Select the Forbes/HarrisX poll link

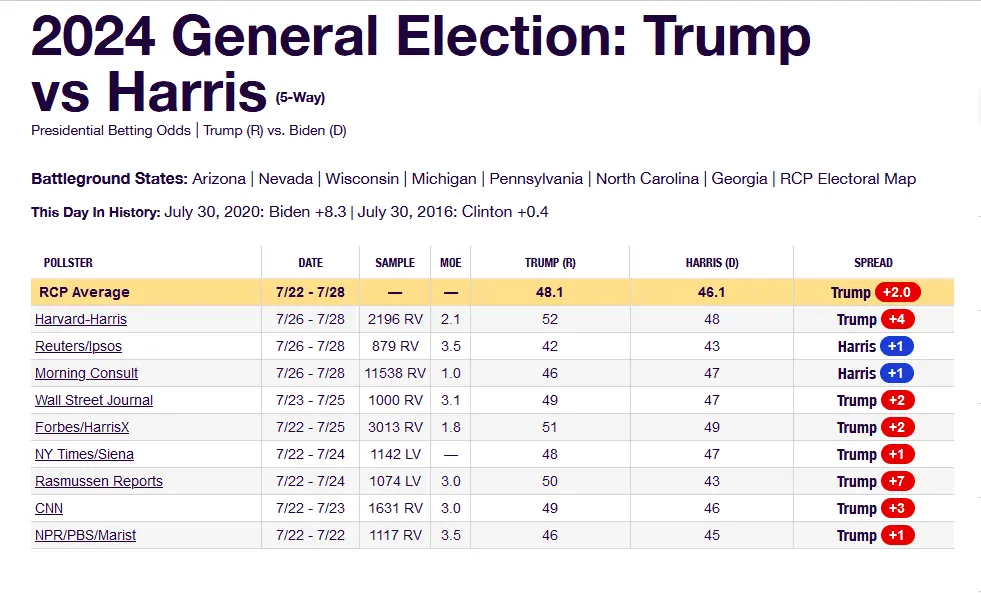(82, 428)
